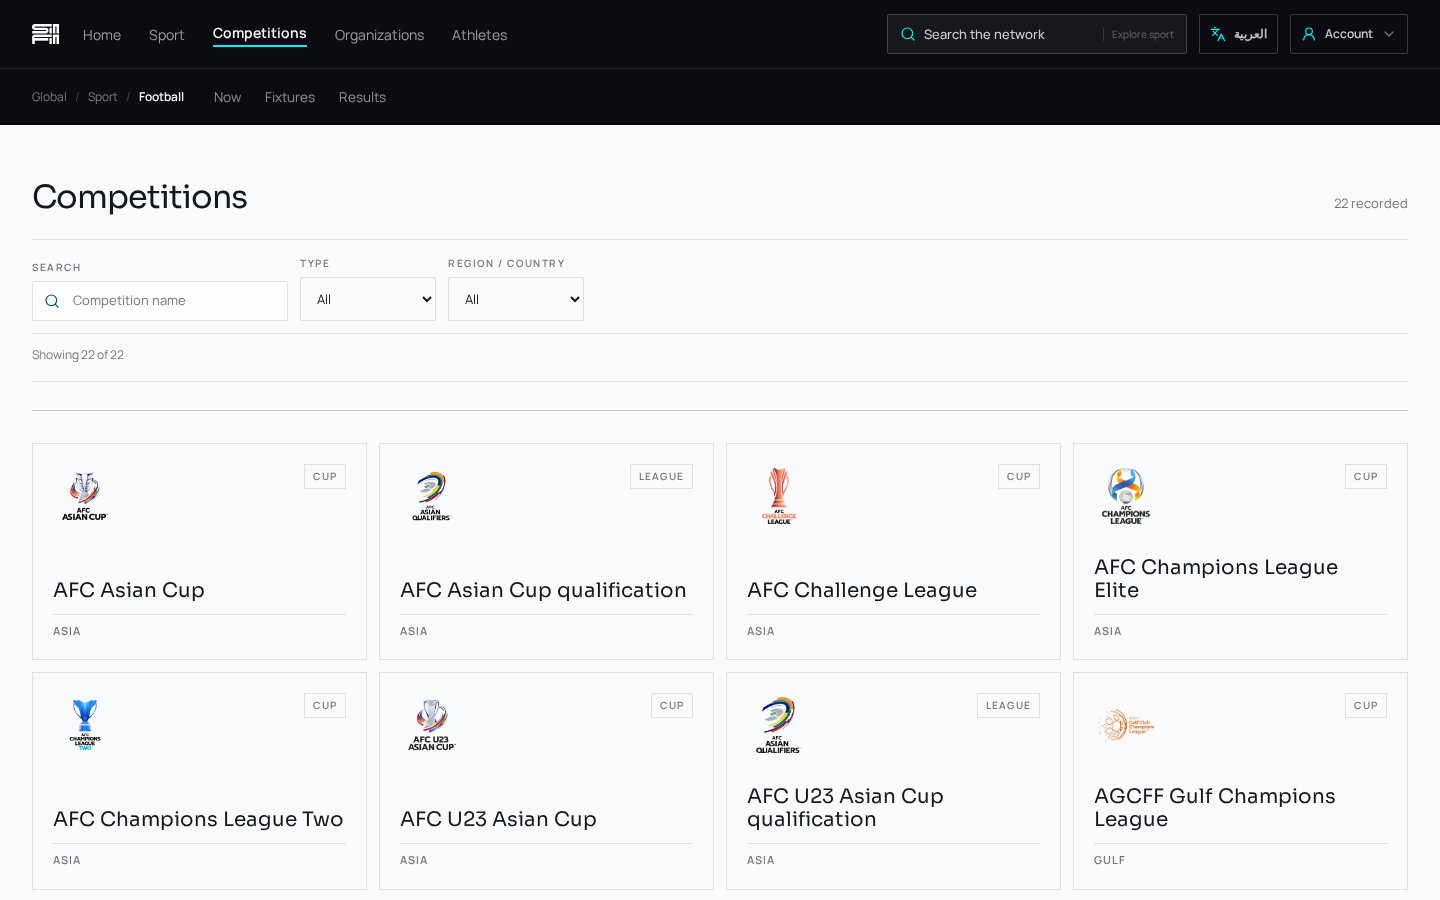Click CUP badge on AFC Champions League Two
This screenshot has width=1440, height=900.
(325, 706)
